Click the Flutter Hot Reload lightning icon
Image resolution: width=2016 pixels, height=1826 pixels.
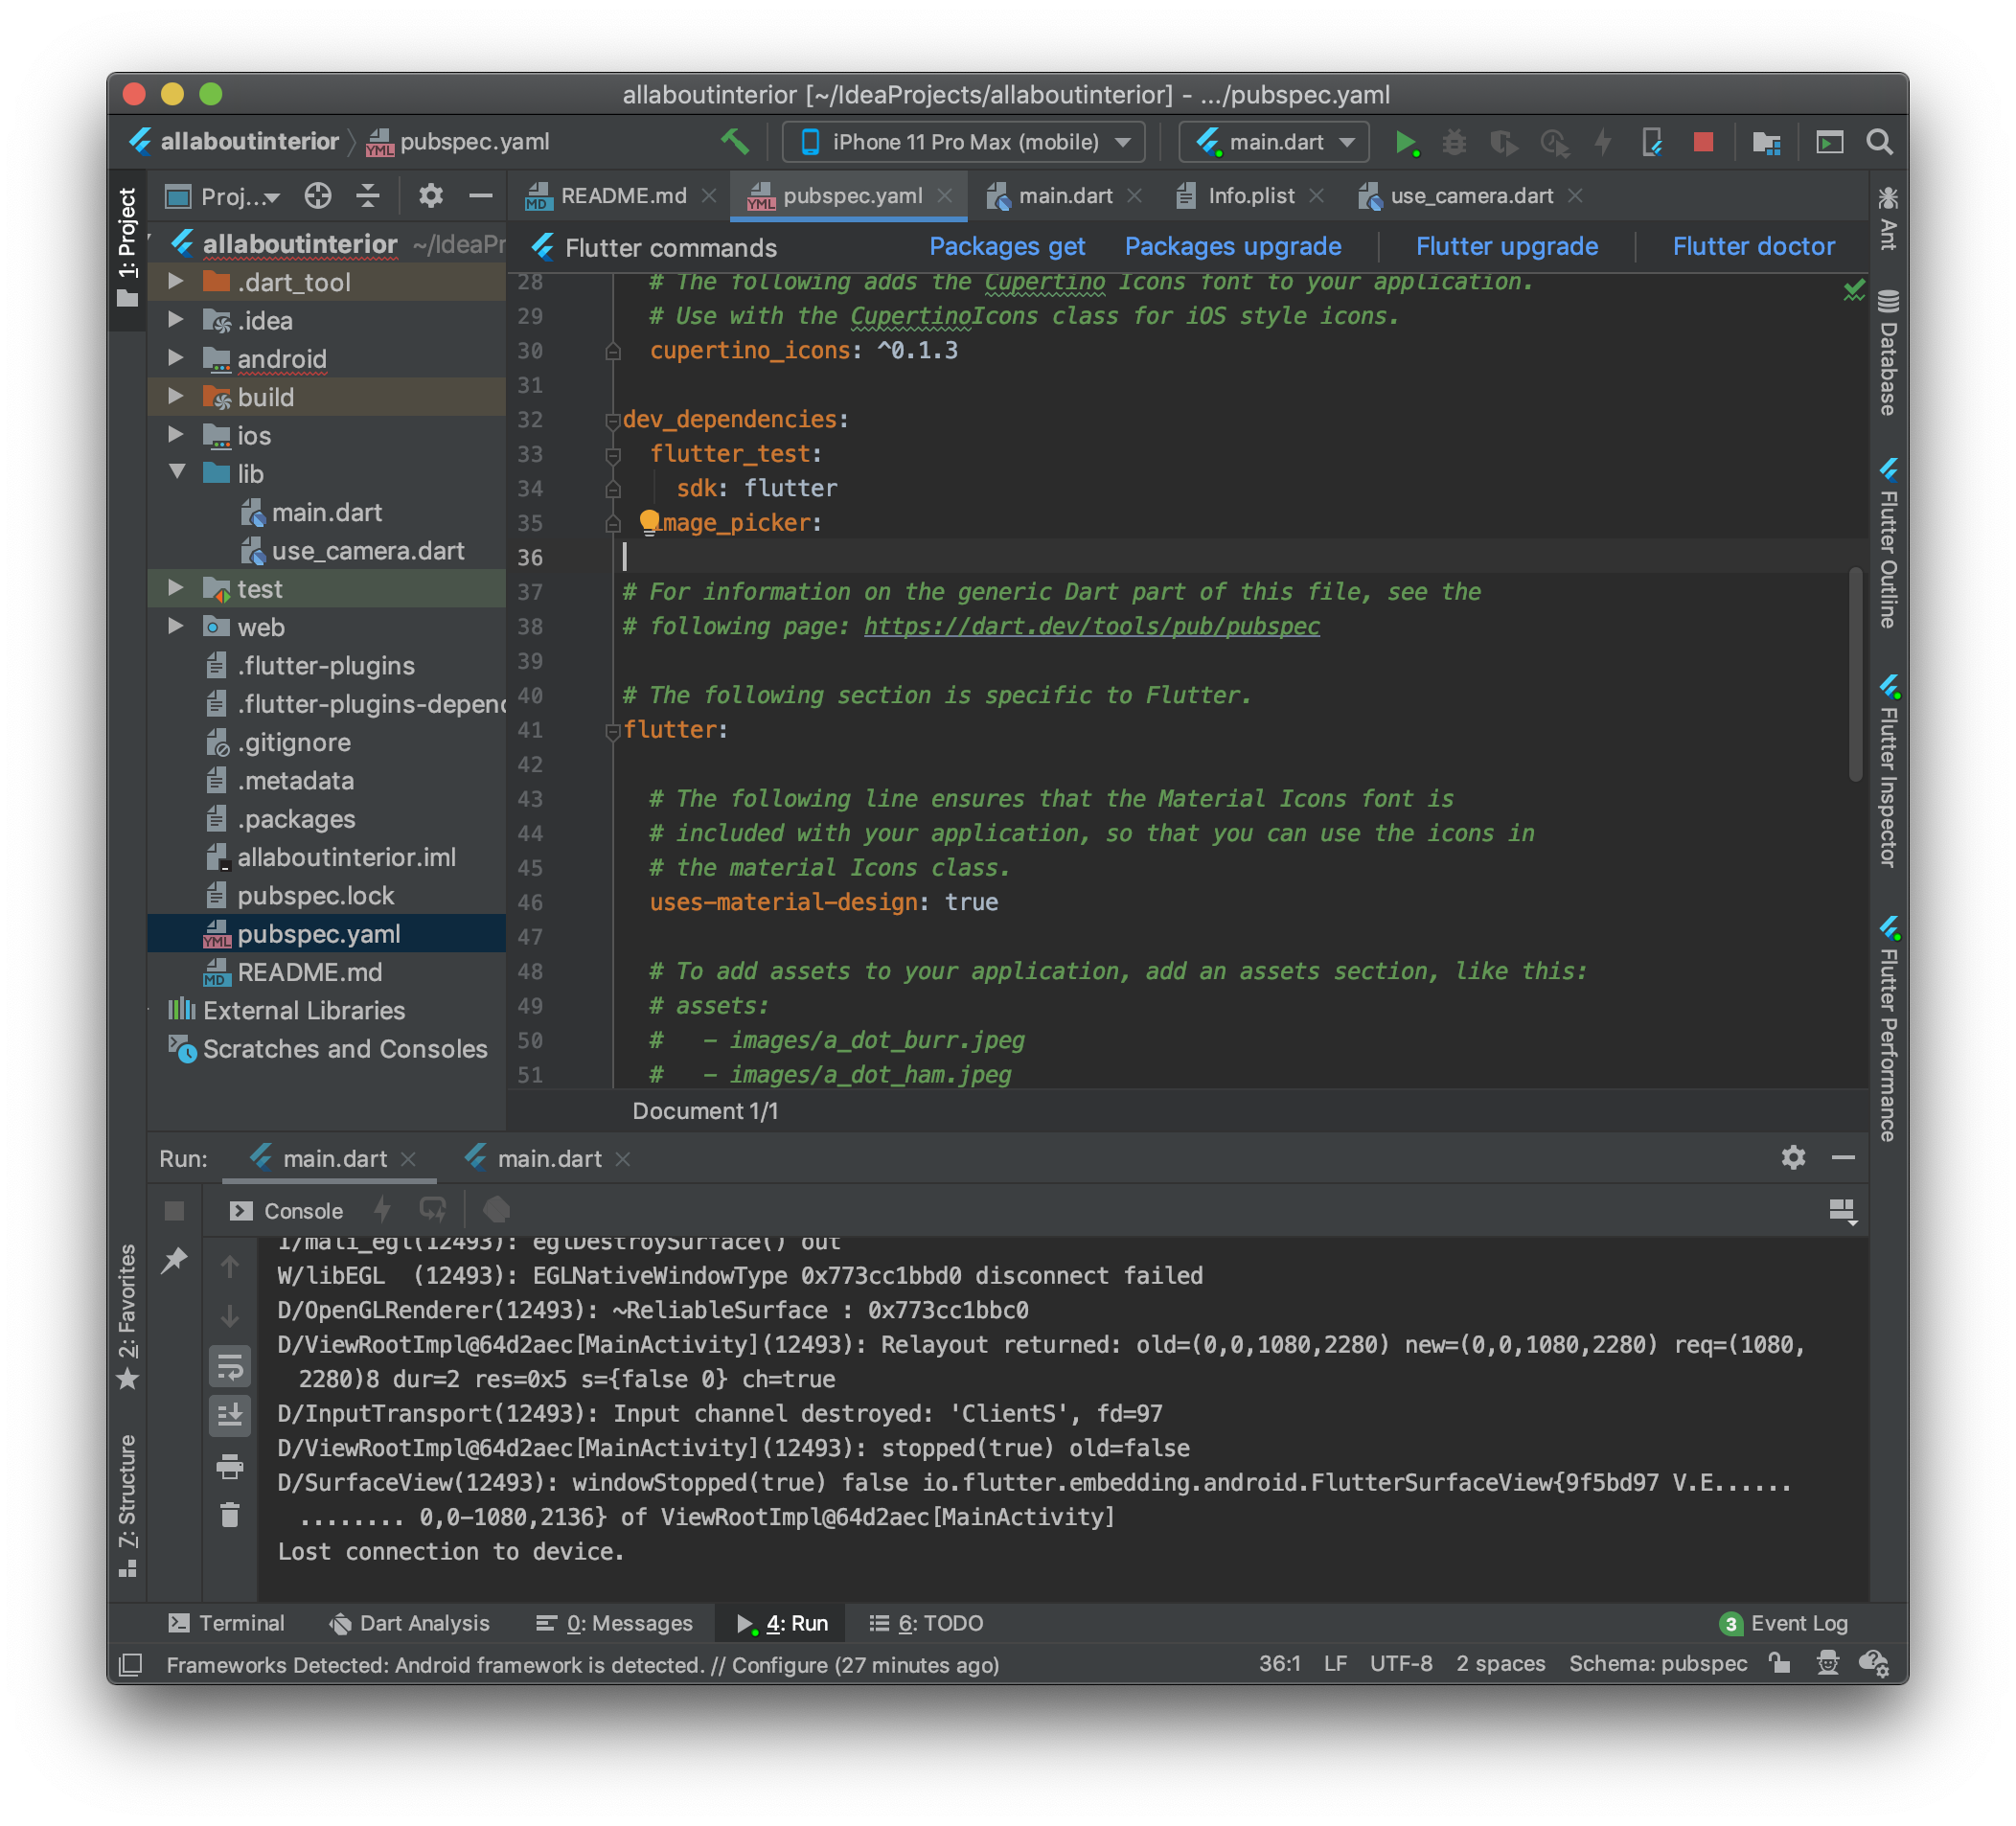pos(1603,142)
